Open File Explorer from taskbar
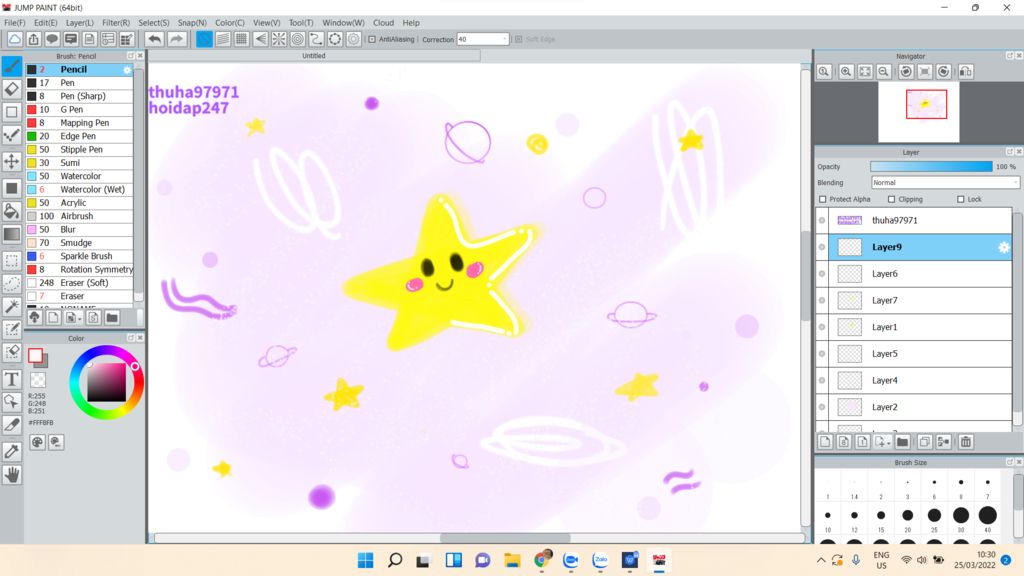Image resolution: width=1024 pixels, height=576 pixels. pos(512,560)
